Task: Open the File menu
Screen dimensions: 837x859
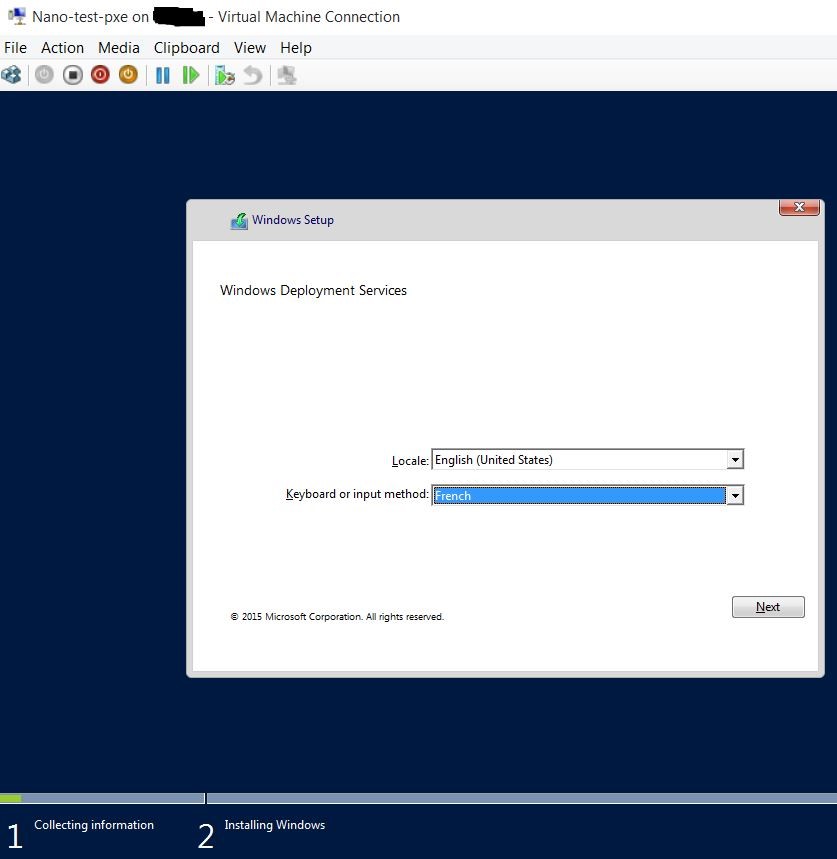Action: point(15,48)
